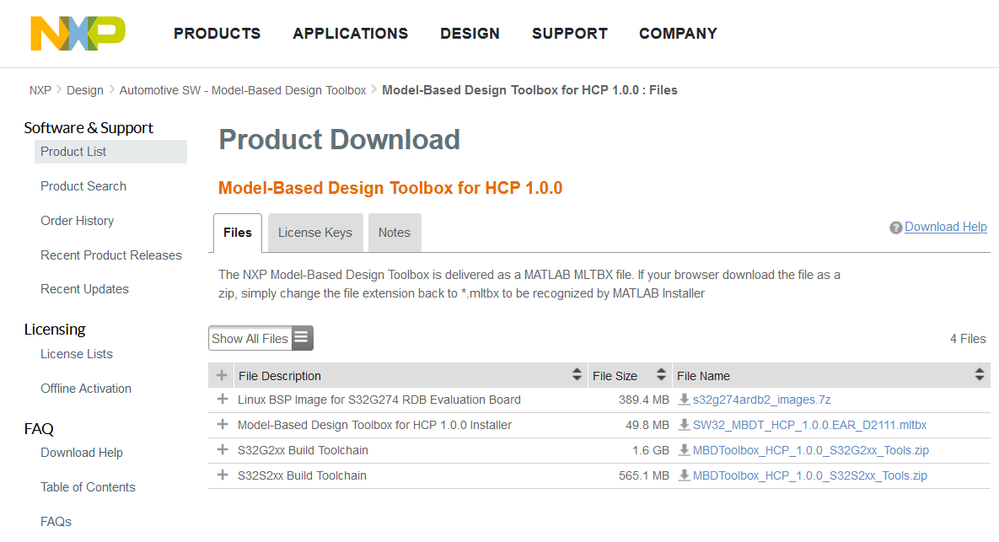Switch to the Notes tab
The image size is (999, 542).
(394, 232)
